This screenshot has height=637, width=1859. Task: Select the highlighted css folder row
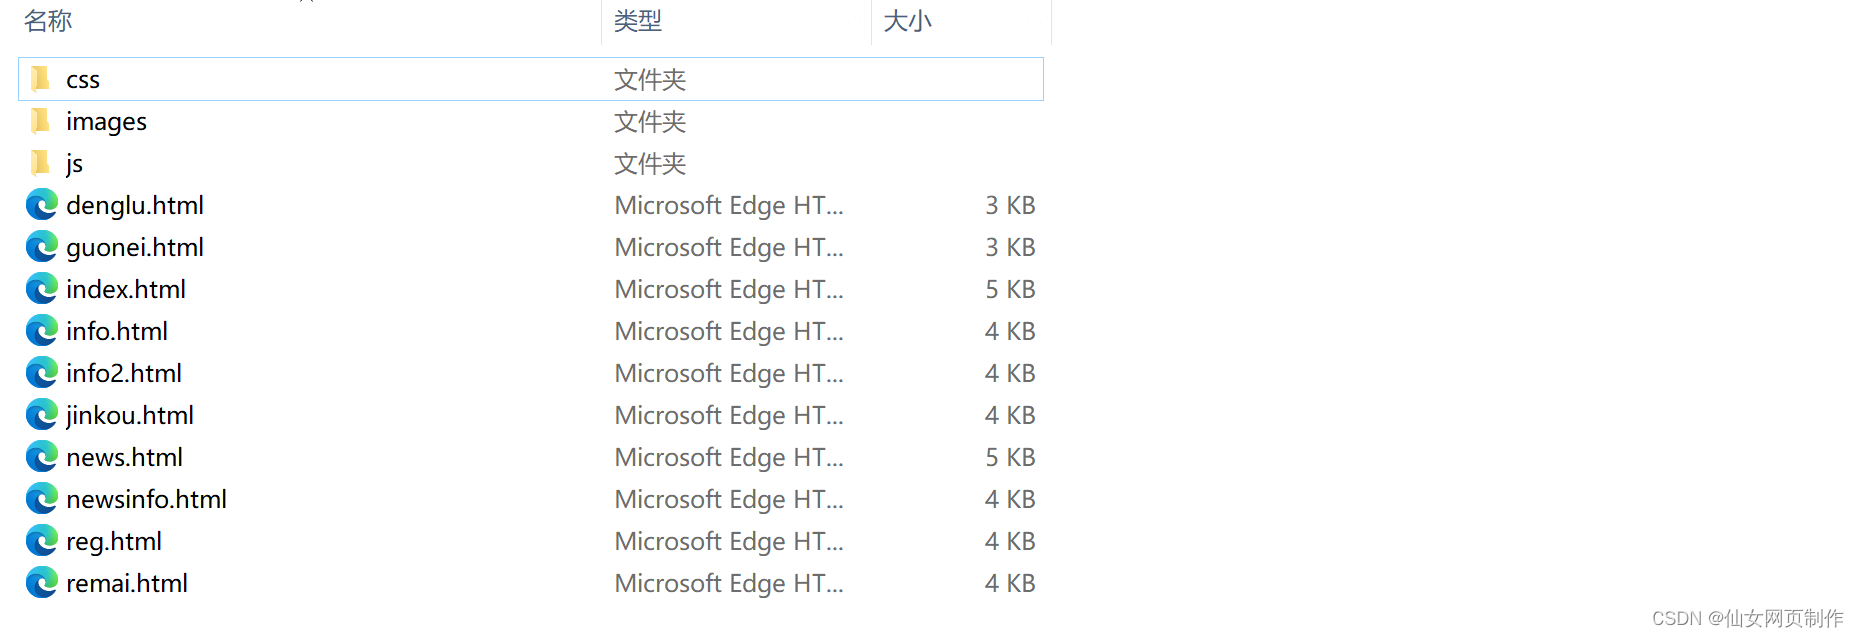point(300,79)
